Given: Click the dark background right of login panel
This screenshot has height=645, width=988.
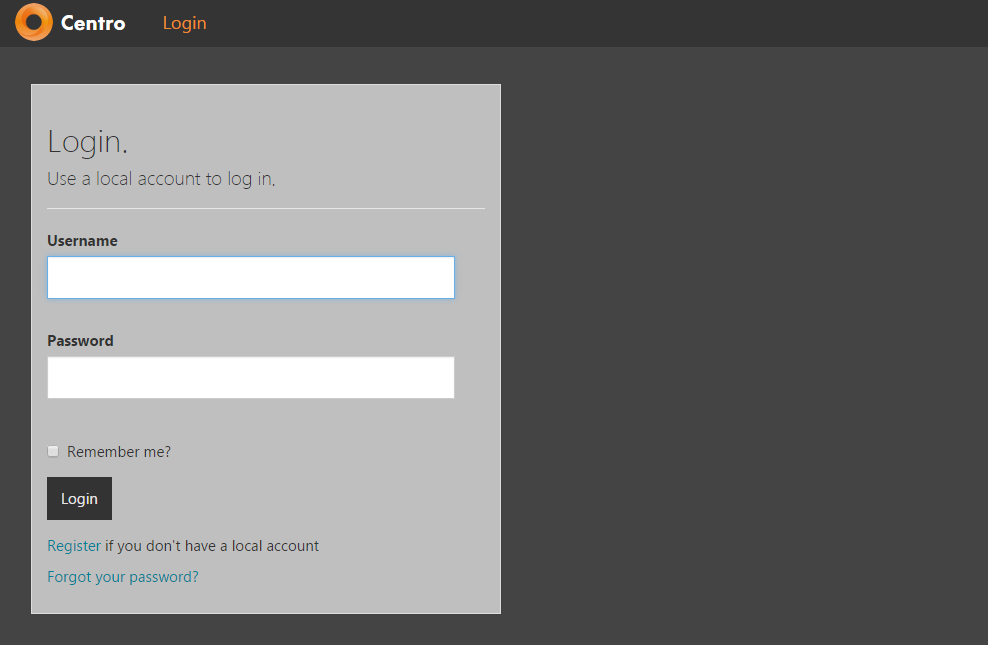Looking at the screenshot, I should click(x=740, y=350).
